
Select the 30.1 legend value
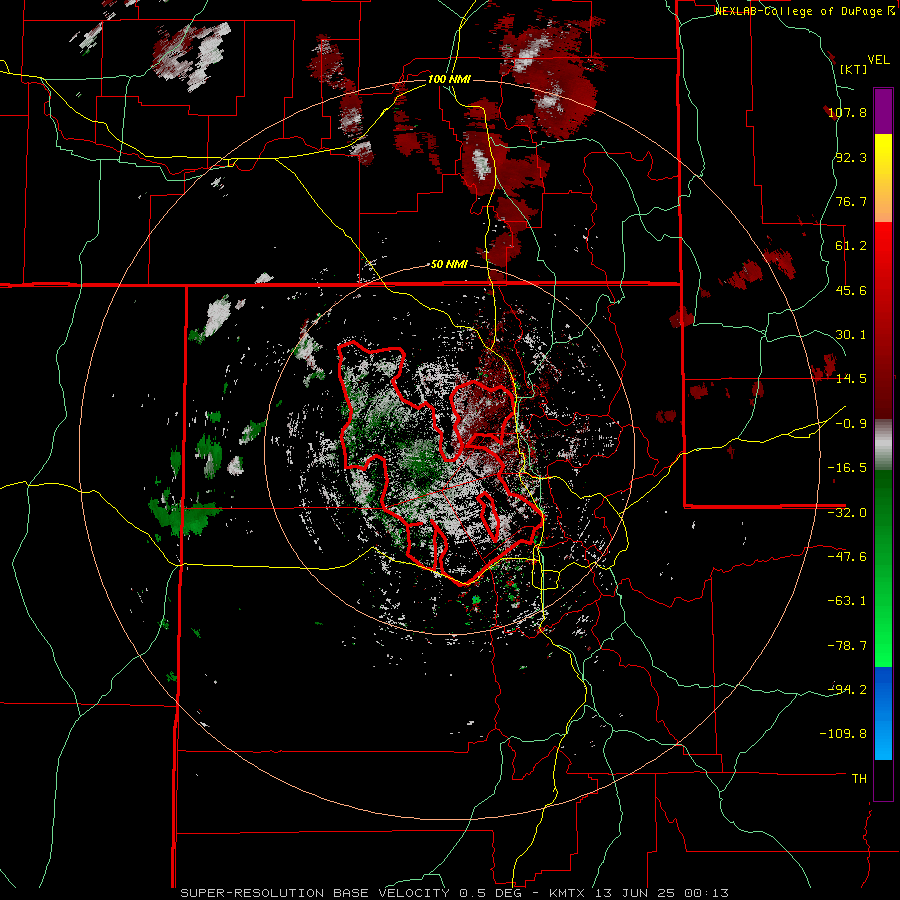(851, 335)
